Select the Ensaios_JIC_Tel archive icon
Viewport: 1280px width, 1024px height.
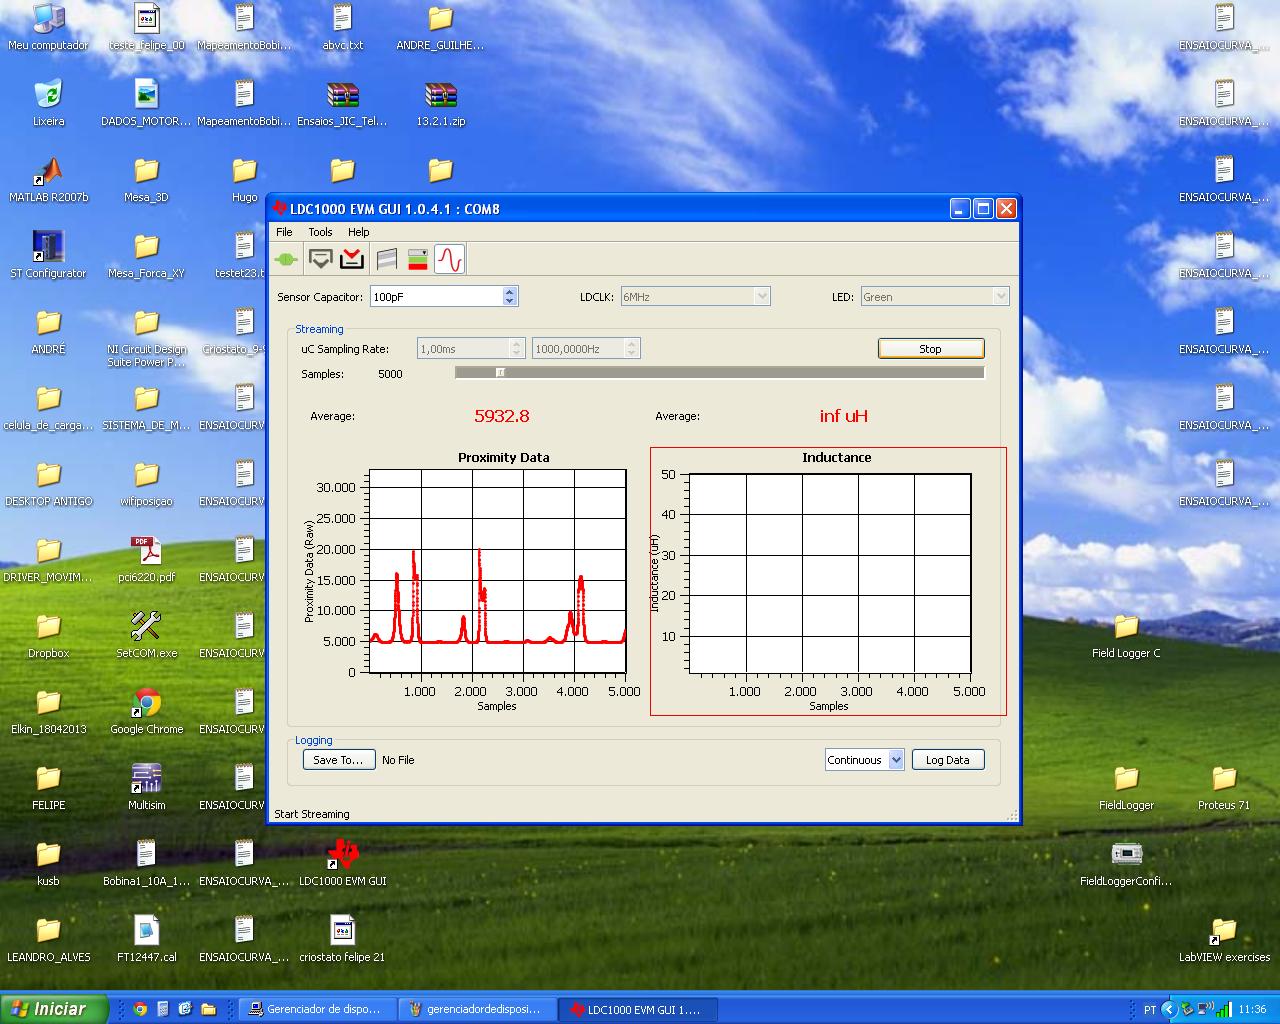(343, 105)
